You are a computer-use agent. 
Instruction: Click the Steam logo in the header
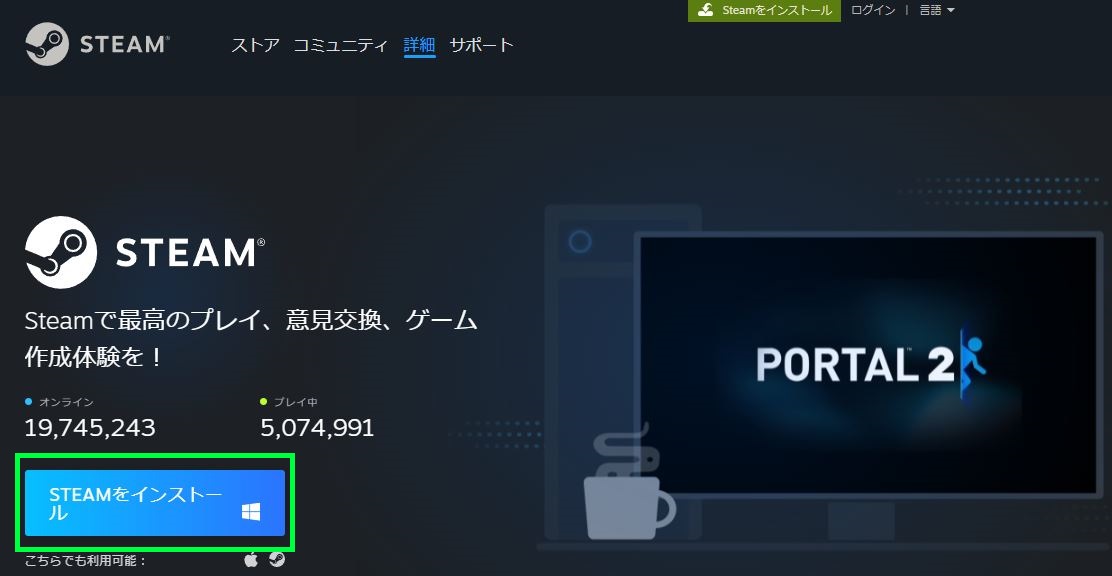96,44
